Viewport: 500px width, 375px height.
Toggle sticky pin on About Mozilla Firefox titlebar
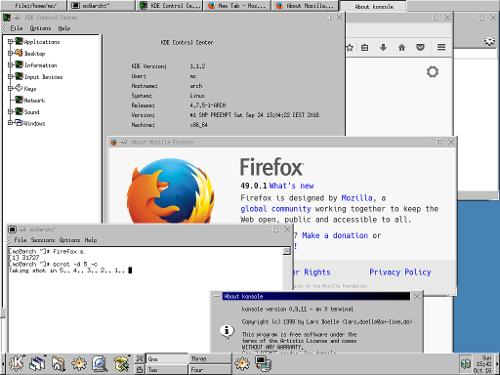124,142
